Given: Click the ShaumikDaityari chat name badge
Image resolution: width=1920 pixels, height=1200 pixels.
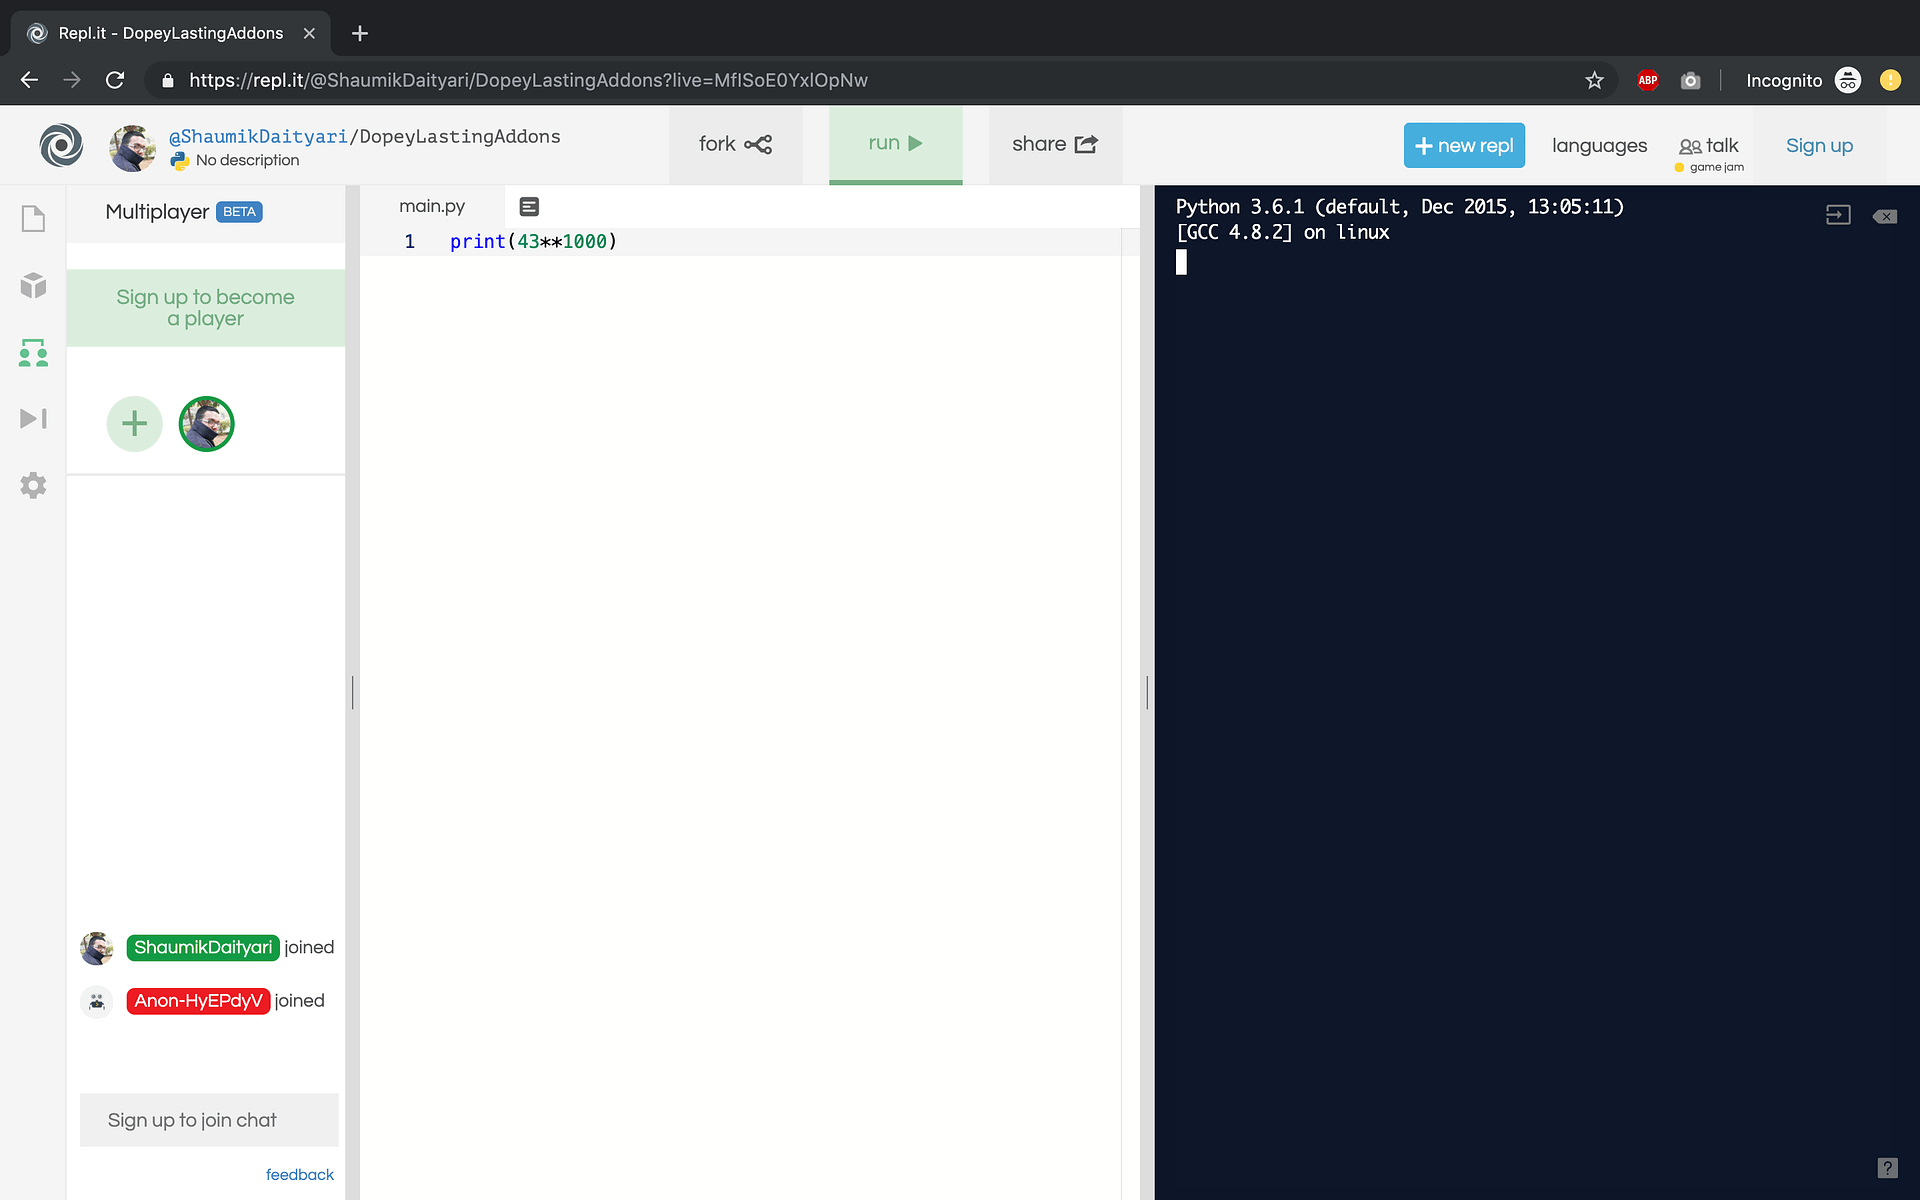Looking at the screenshot, I should [x=203, y=947].
